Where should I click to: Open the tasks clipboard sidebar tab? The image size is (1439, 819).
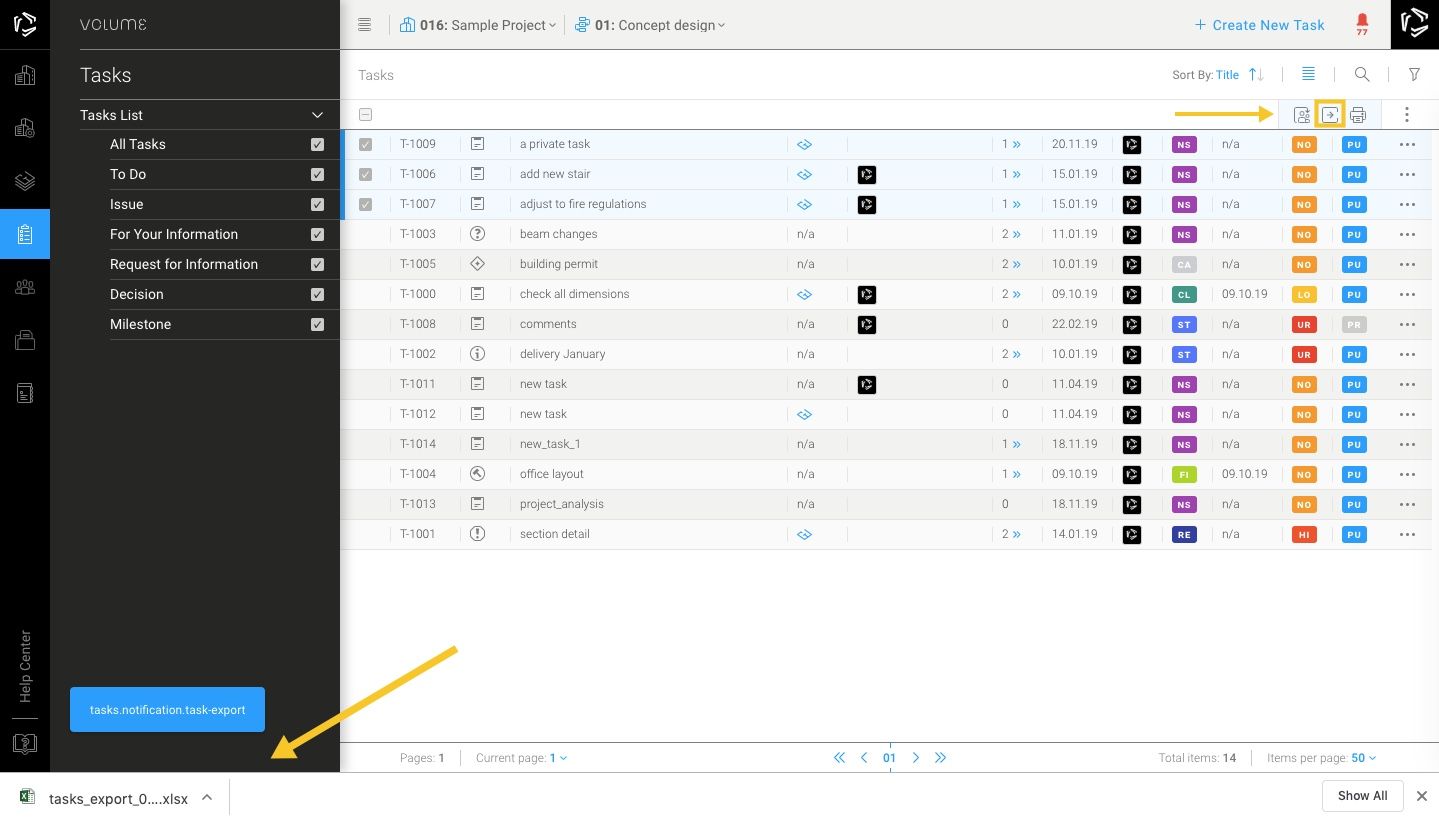point(25,234)
